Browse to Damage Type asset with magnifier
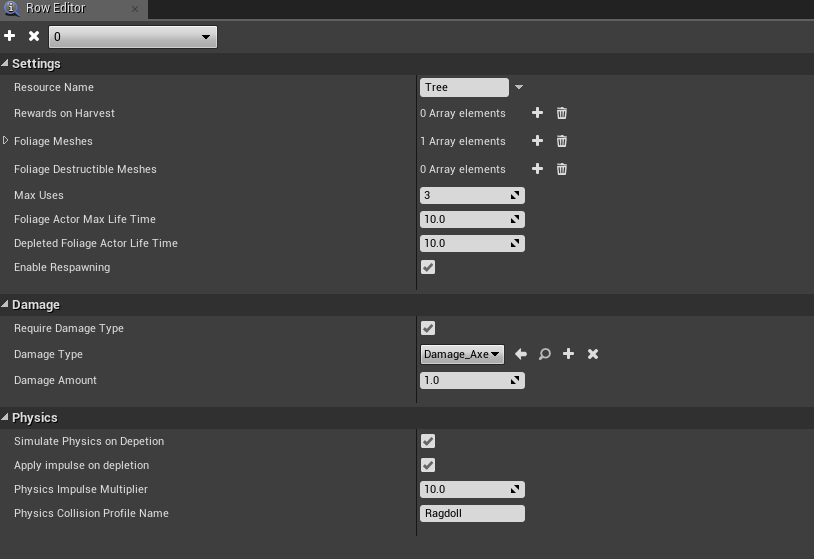Viewport: 814px width, 559px height. pyautogui.click(x=545, y=354)
